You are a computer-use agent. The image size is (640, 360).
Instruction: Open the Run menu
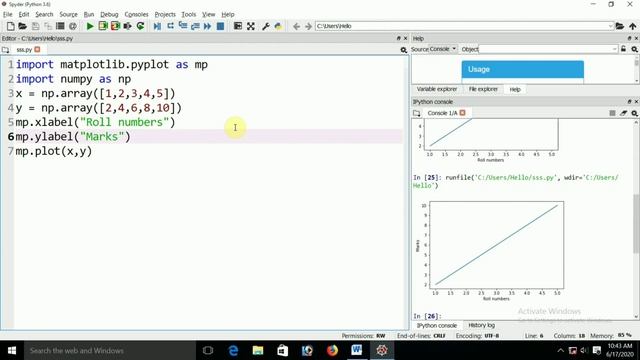tap(89, 14)
